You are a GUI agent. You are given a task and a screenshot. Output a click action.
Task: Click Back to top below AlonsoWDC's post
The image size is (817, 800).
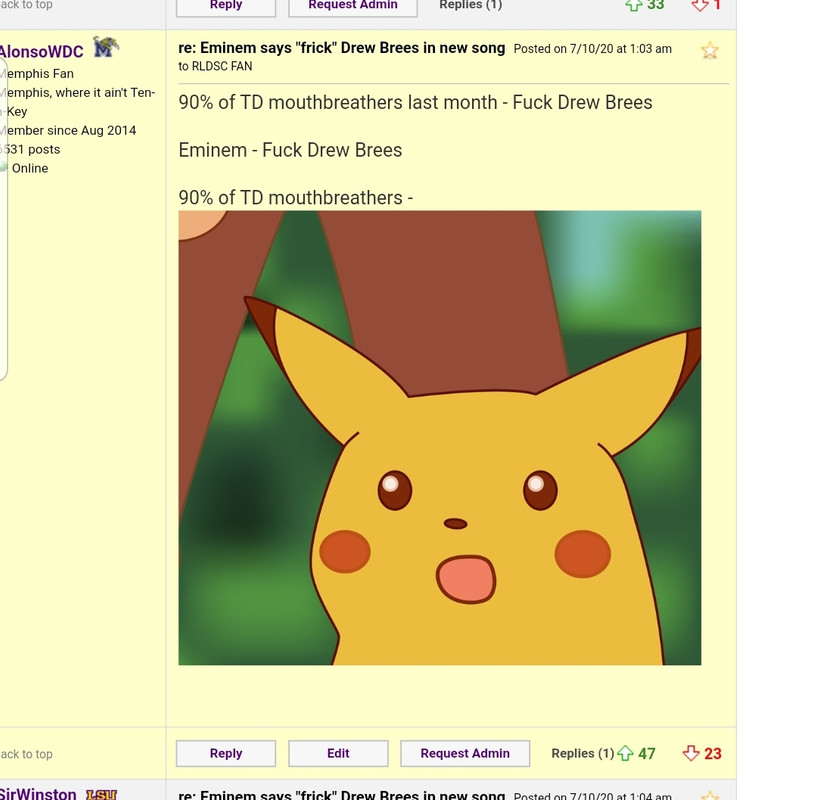(x=26, y=754)
